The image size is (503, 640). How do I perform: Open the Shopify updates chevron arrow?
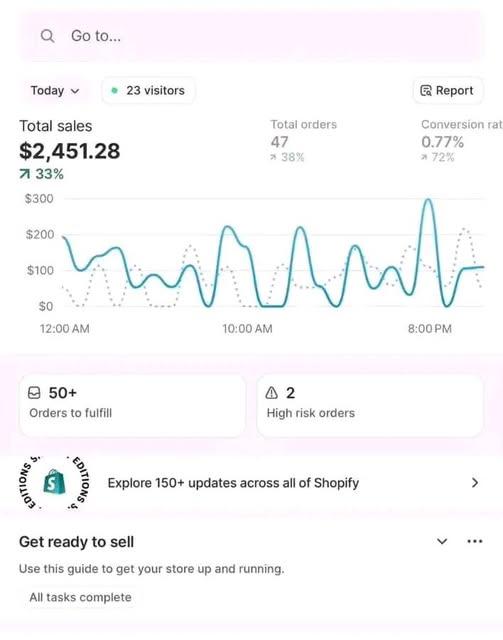point(475,483)
